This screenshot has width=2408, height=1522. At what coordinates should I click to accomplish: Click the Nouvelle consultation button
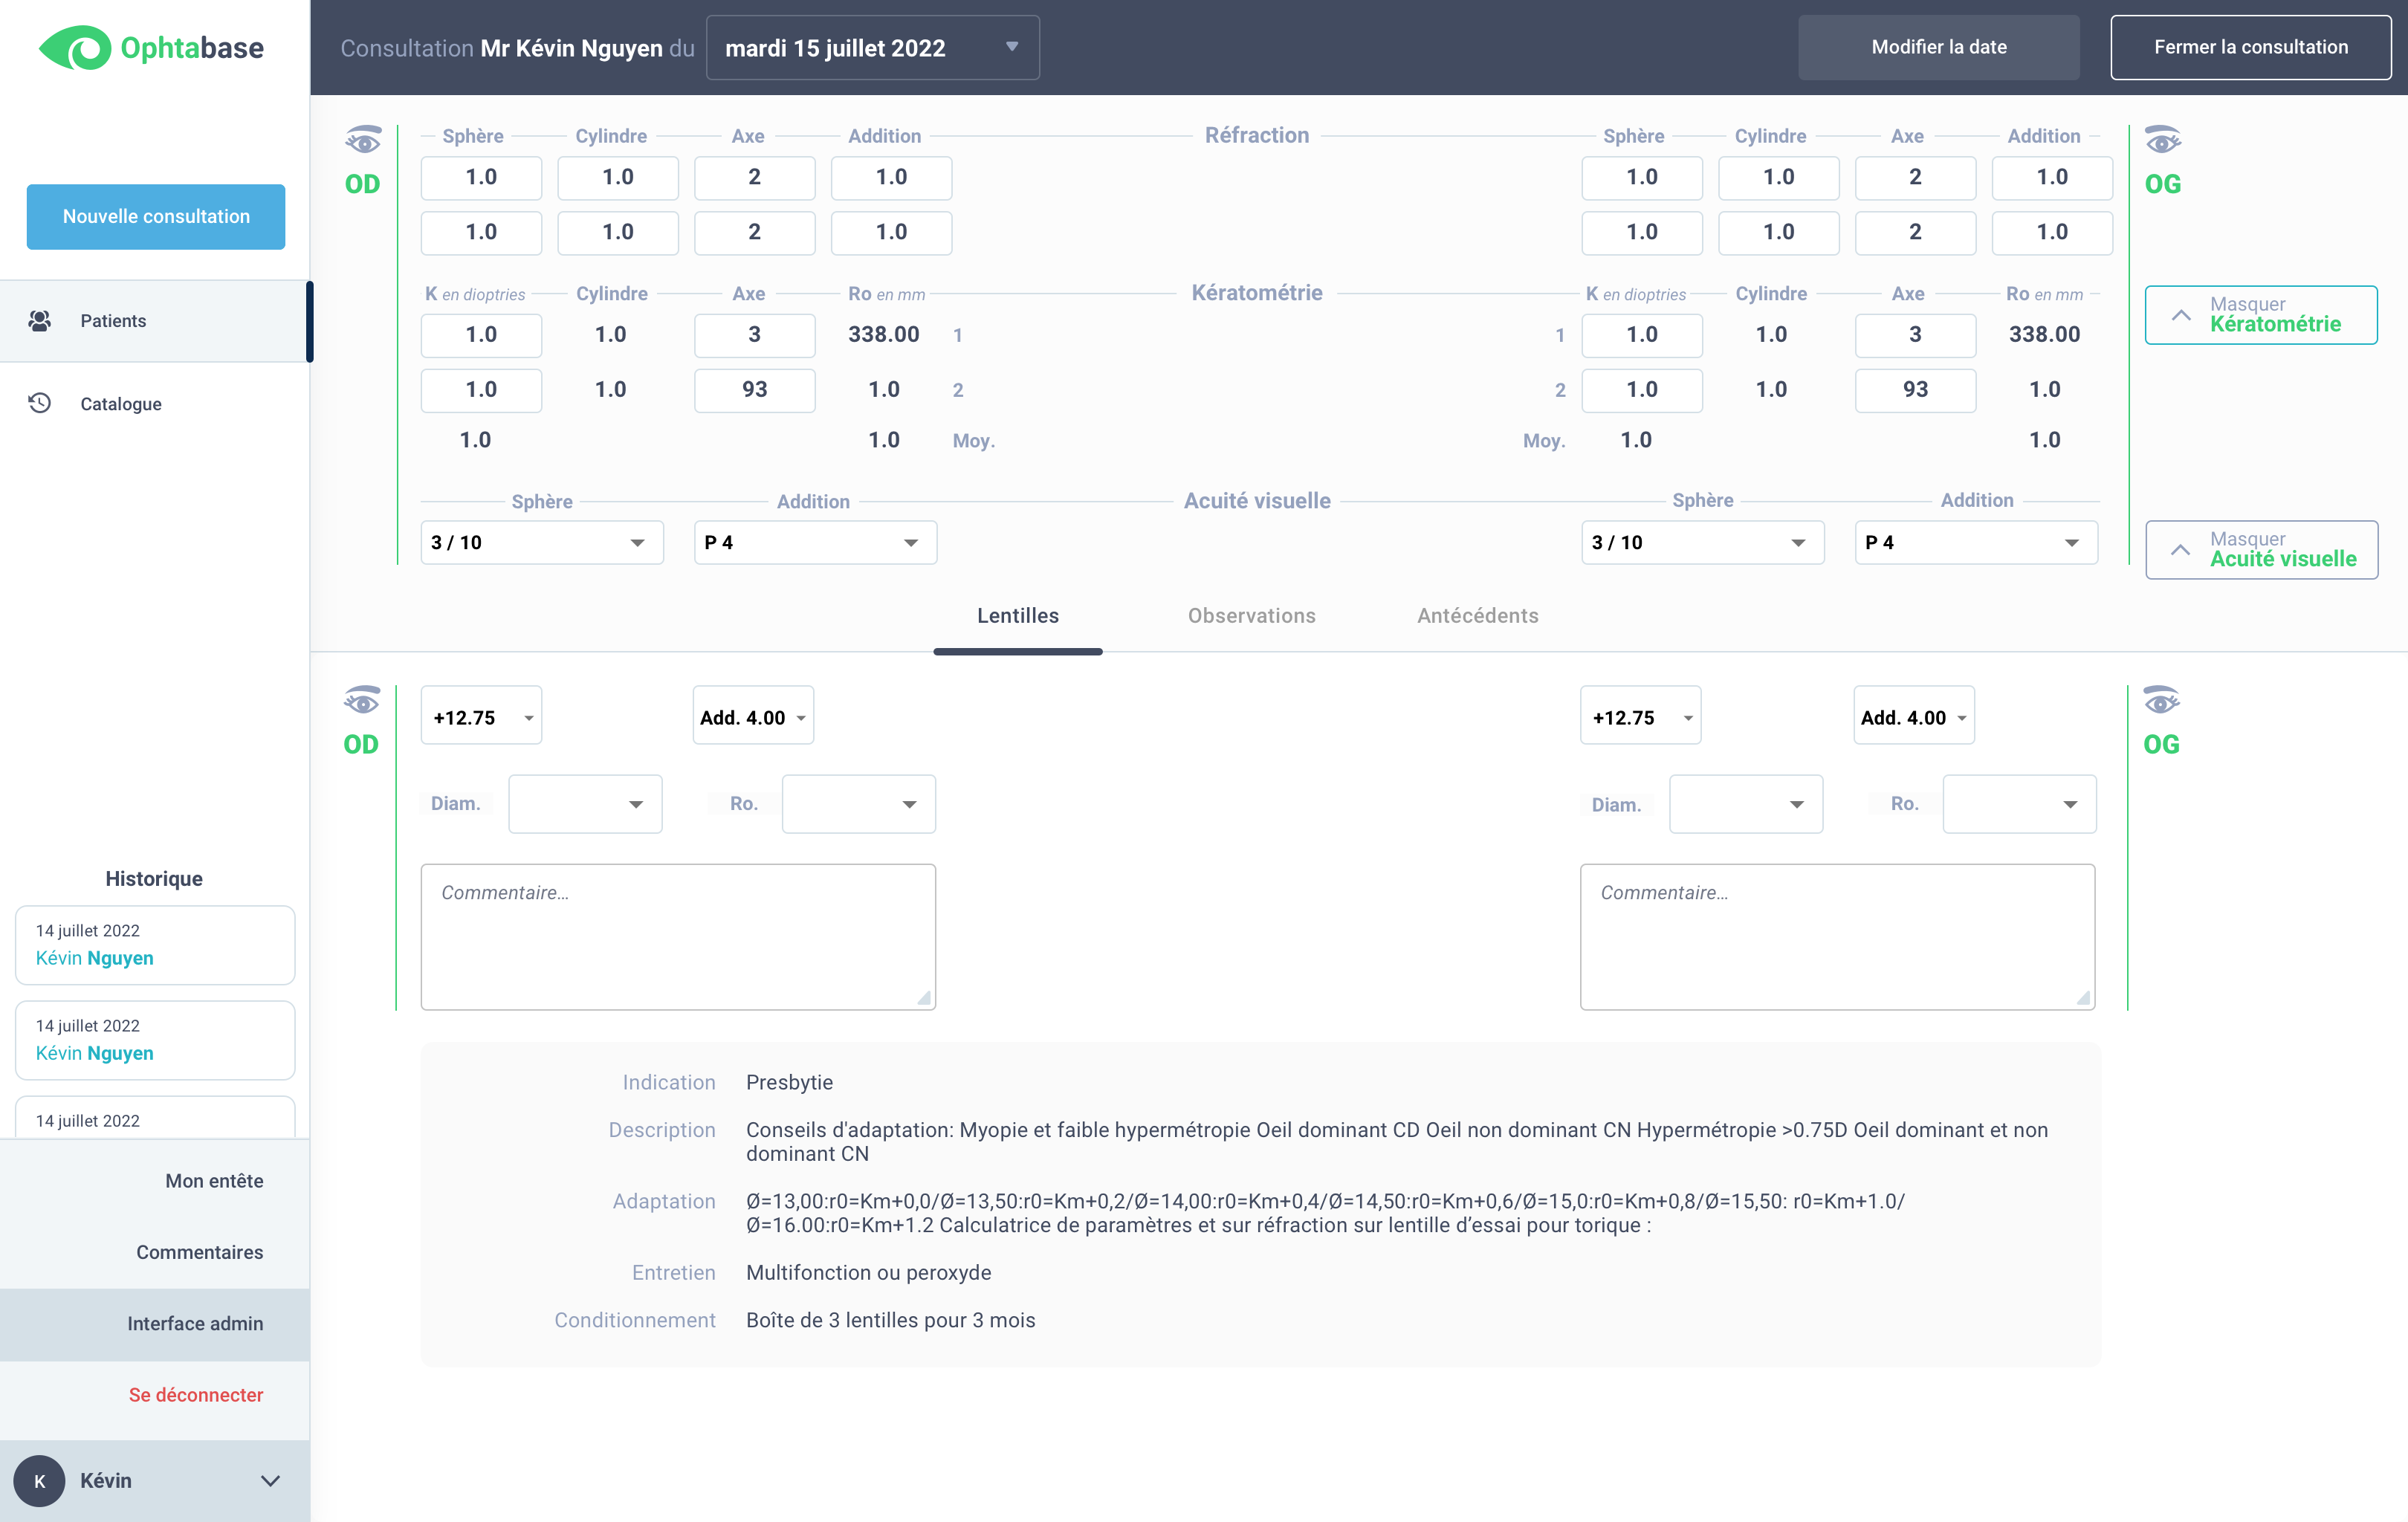click(156, 217)
